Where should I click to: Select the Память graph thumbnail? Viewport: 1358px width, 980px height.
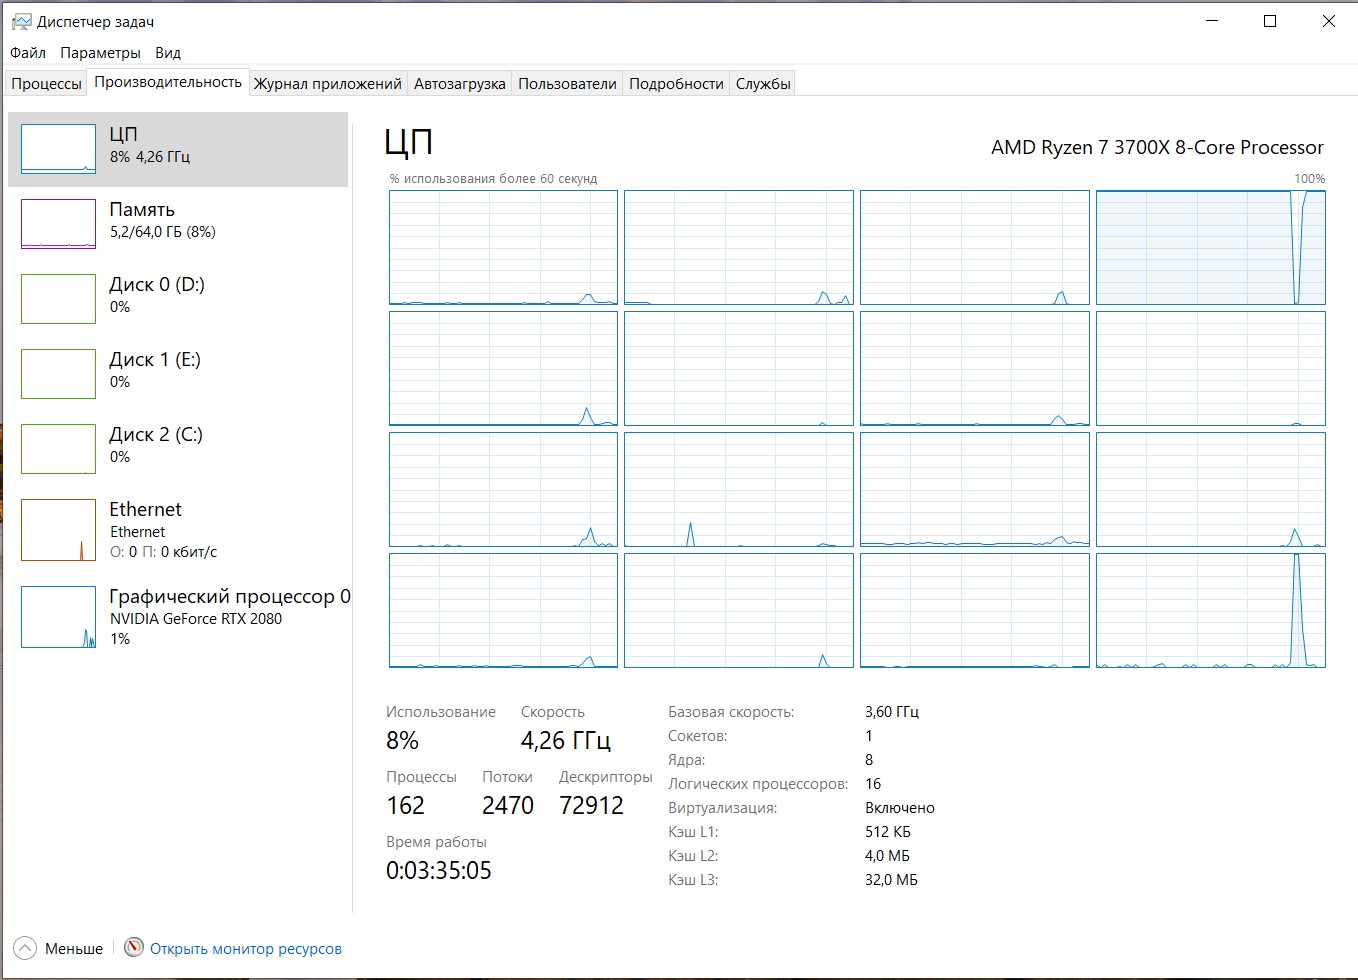[x=58, y=224]
